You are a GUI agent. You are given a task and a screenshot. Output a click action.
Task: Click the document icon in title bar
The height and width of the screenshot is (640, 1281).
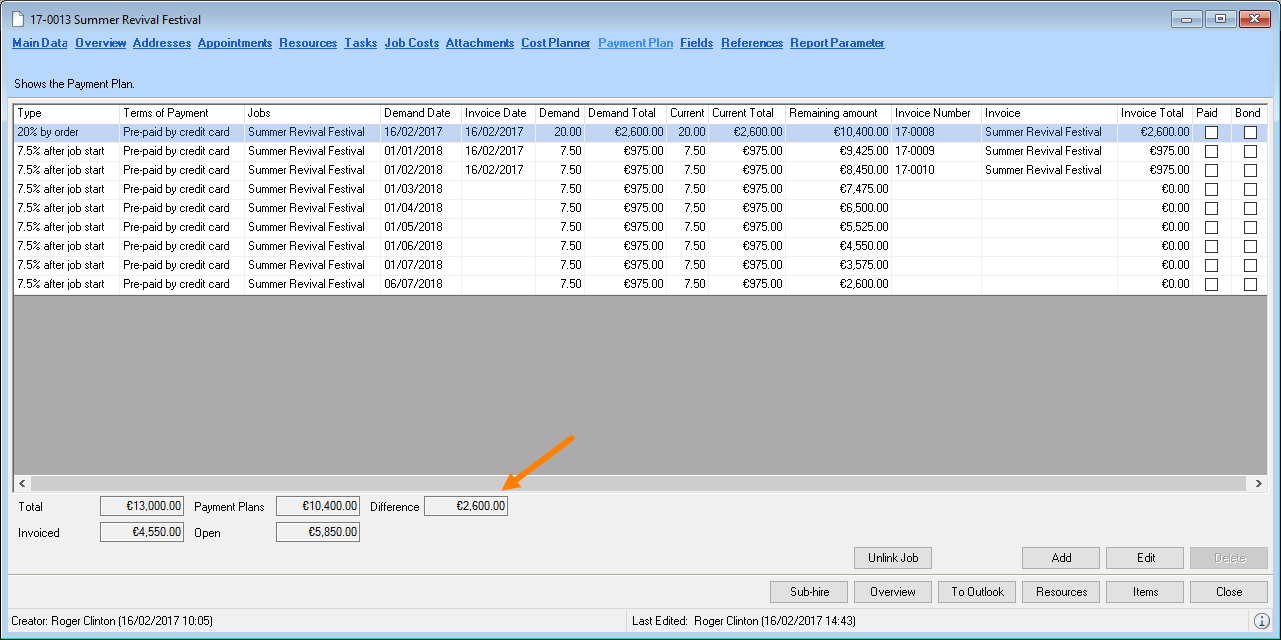click(18, 20)
